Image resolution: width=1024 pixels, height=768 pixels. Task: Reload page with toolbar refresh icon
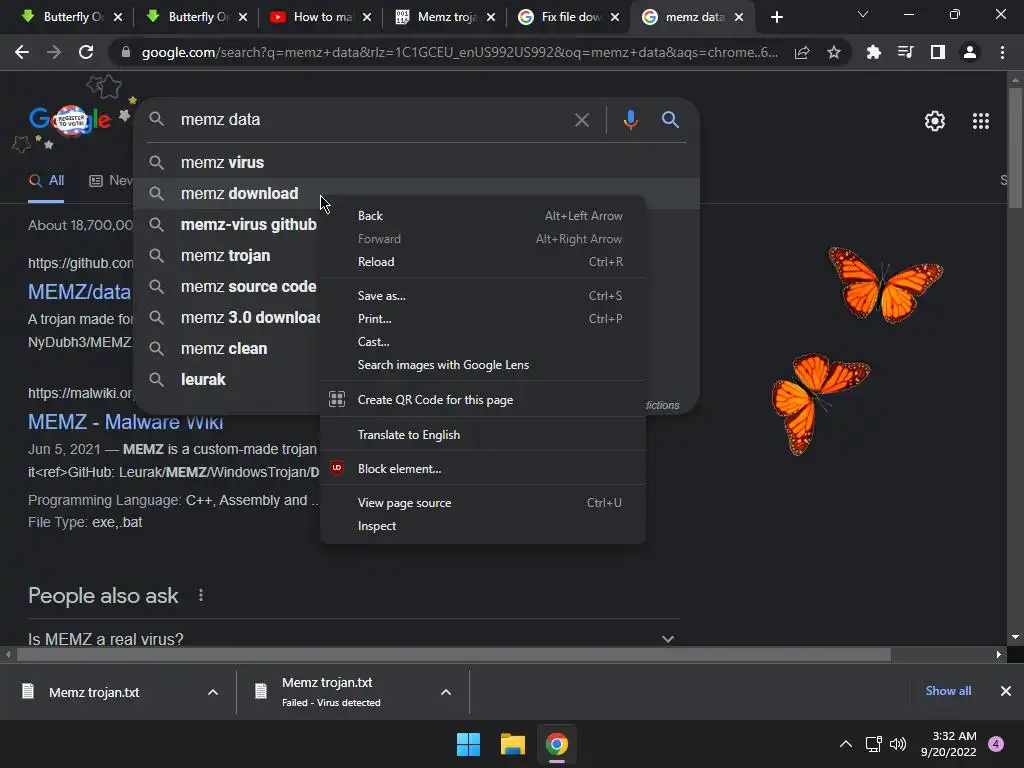86,52
